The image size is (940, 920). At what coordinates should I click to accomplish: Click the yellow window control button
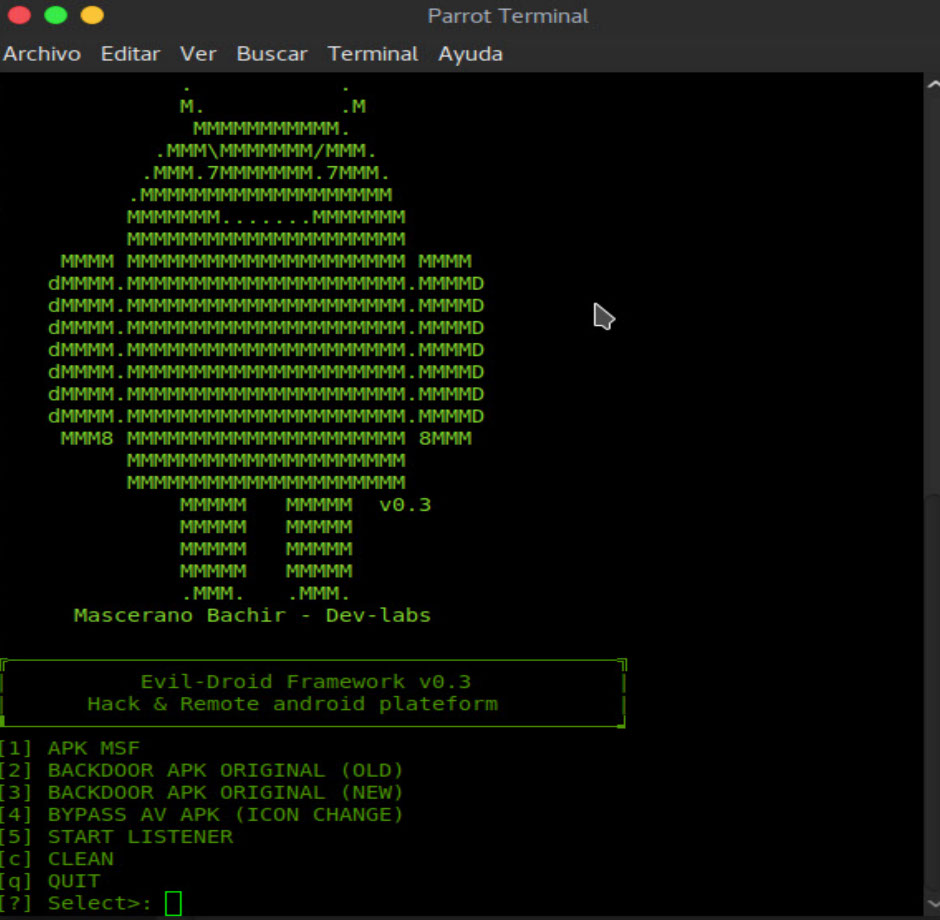coord(92,15)
